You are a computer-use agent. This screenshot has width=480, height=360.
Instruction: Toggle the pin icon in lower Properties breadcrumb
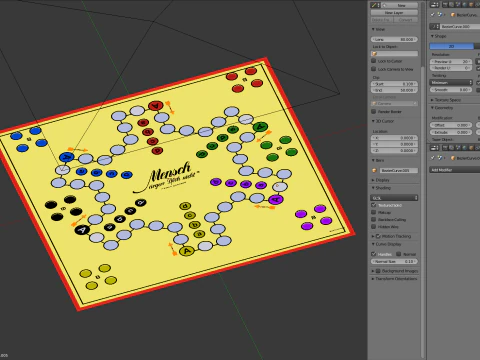click(x=433, y=158)
